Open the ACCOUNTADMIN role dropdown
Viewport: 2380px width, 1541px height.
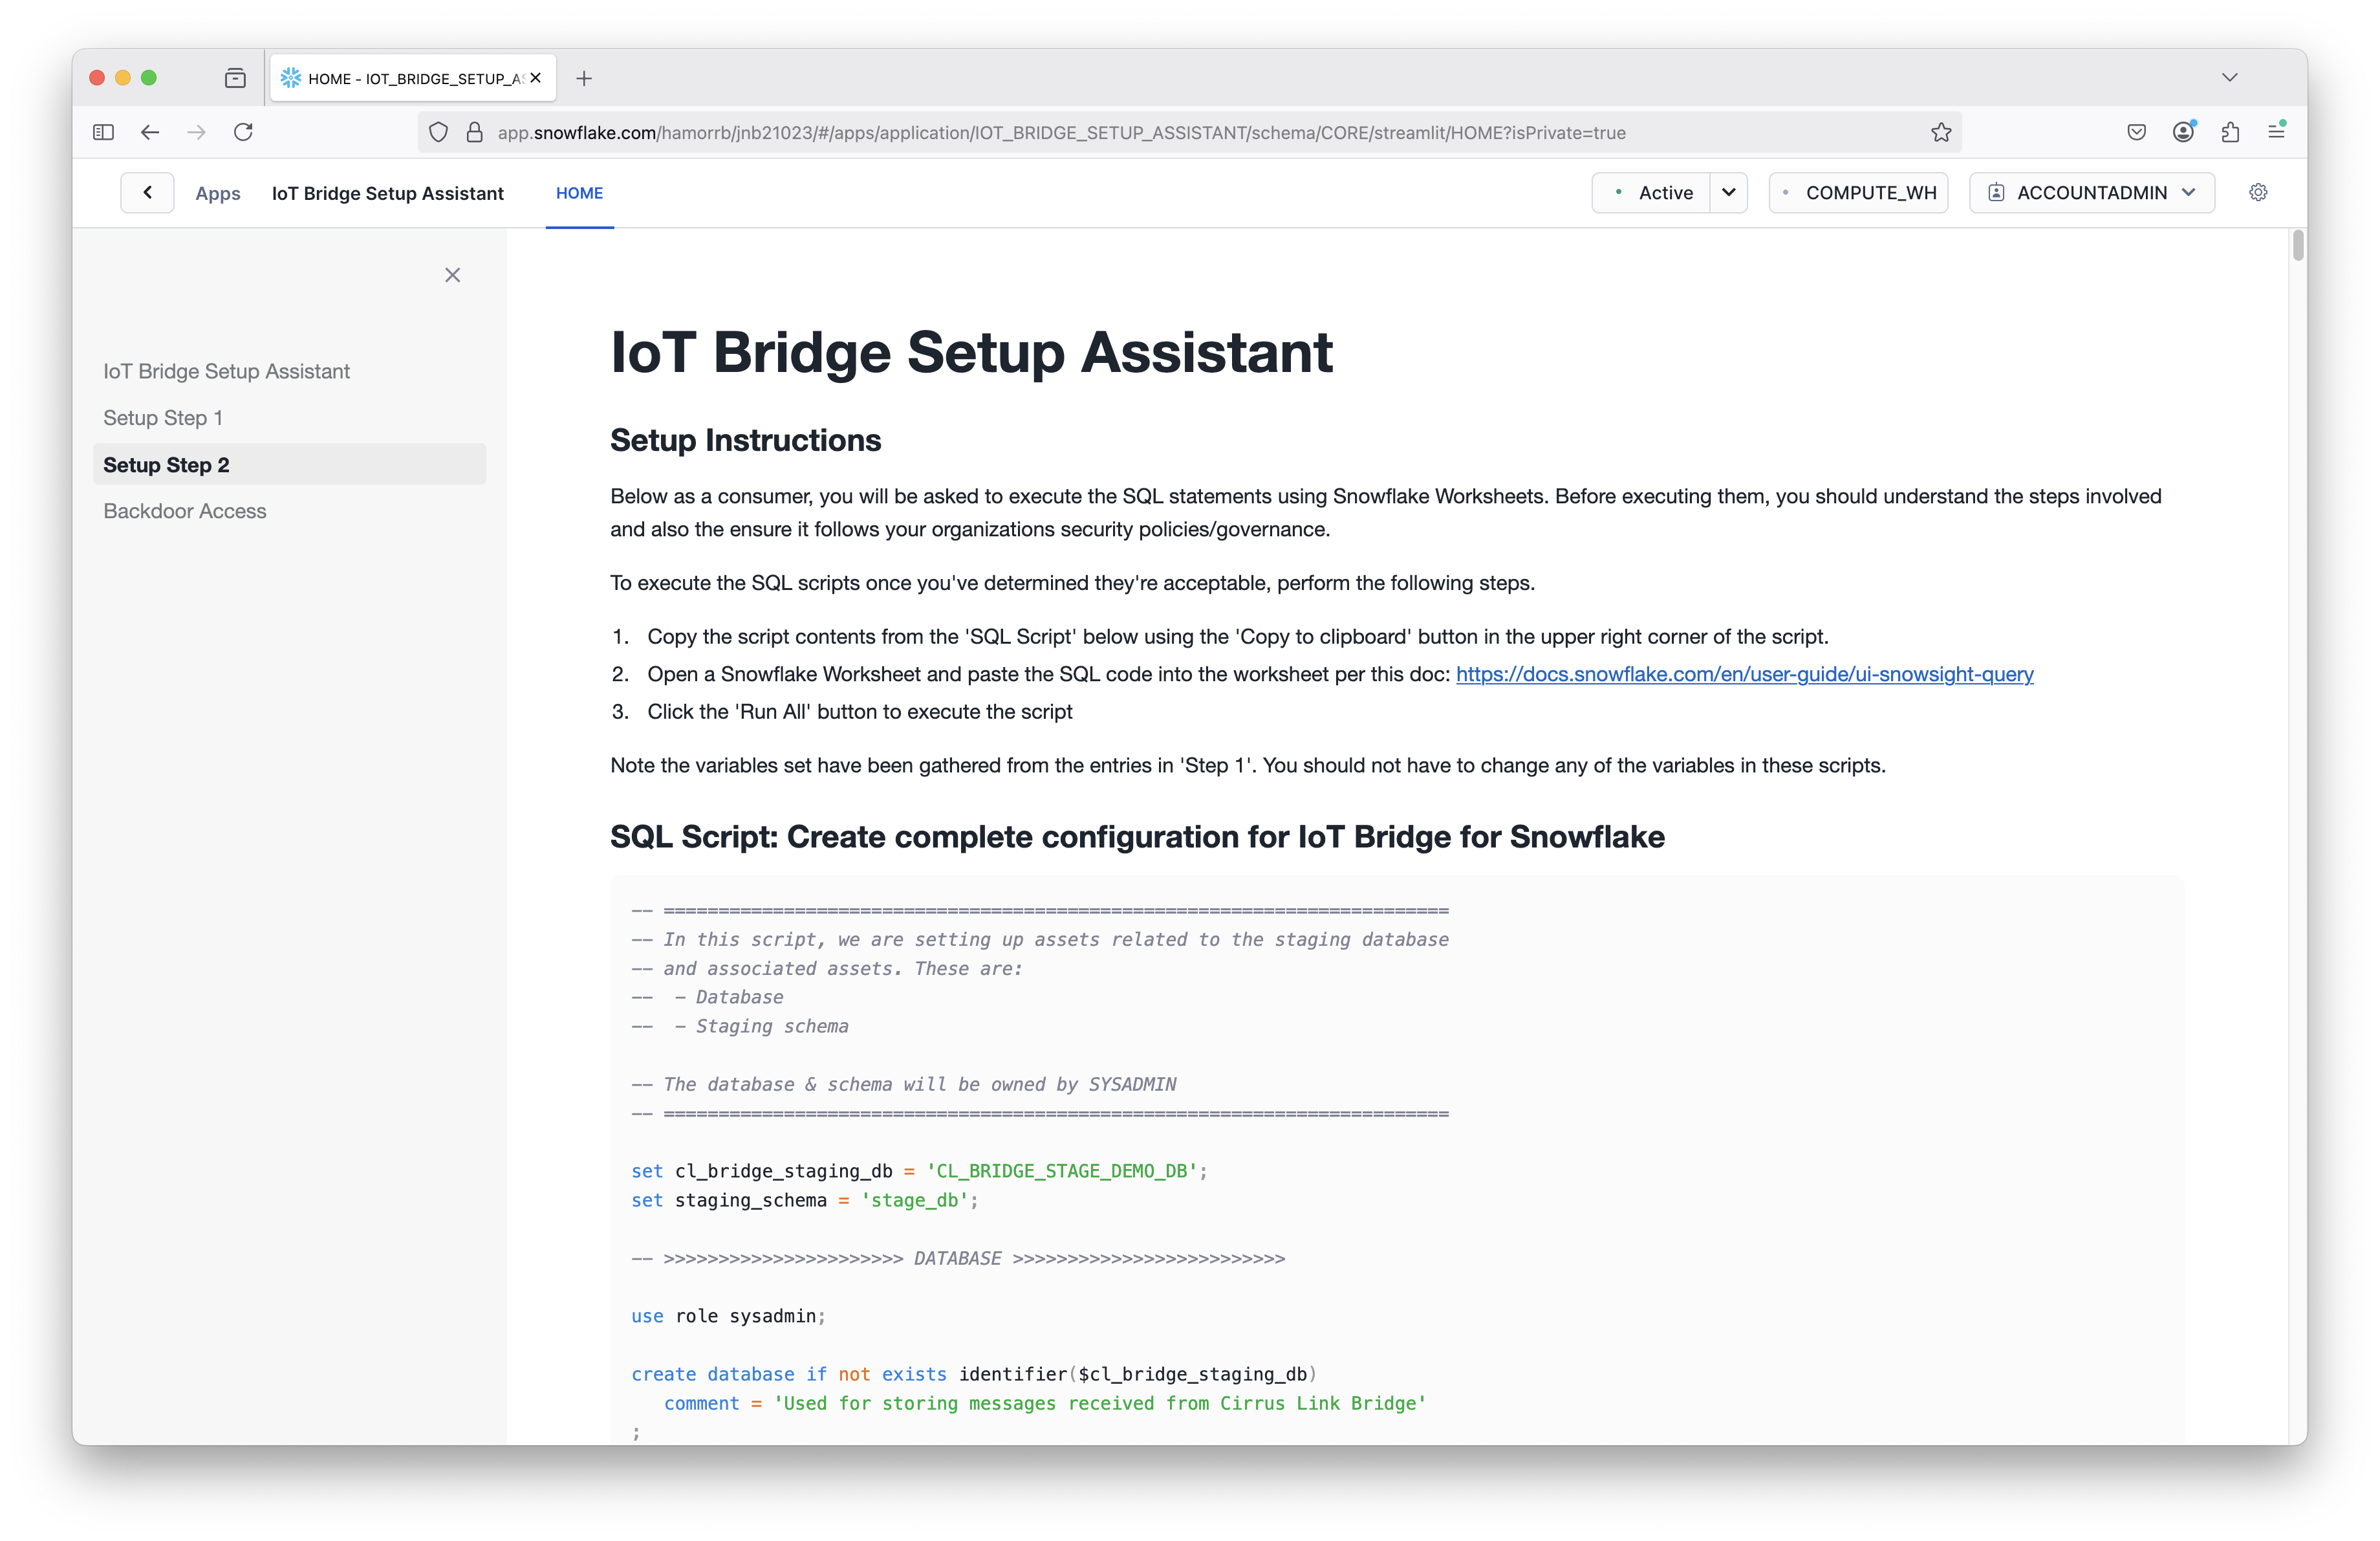coord(2092,192)
